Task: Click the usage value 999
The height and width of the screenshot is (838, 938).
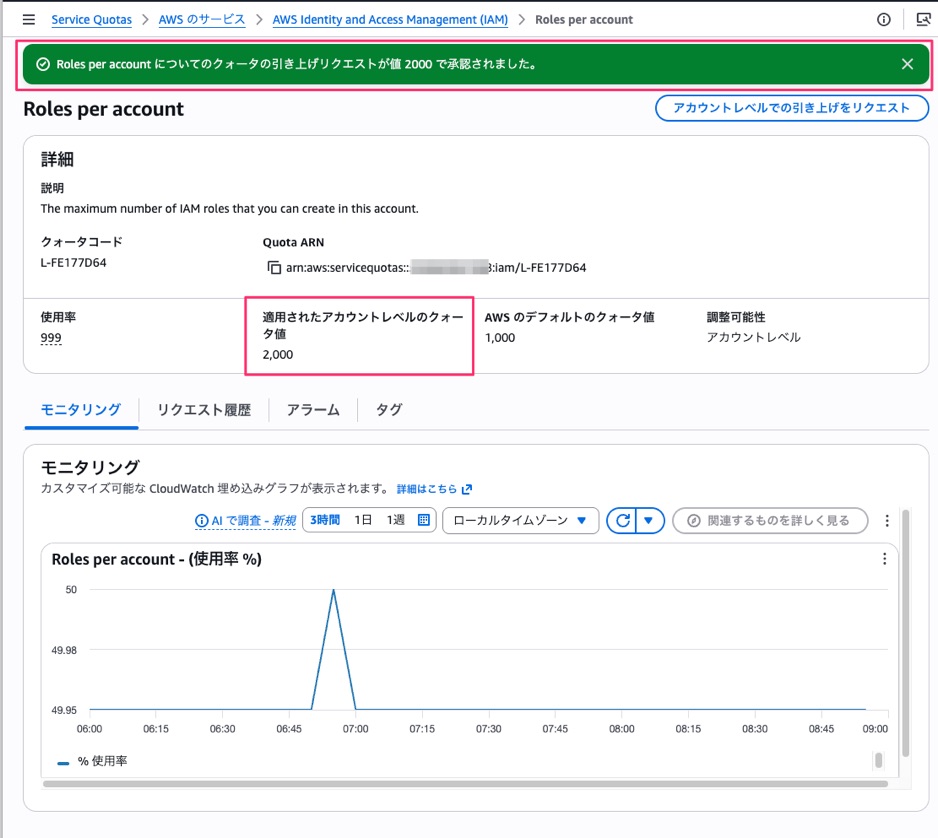Action: tap(51, 338)
